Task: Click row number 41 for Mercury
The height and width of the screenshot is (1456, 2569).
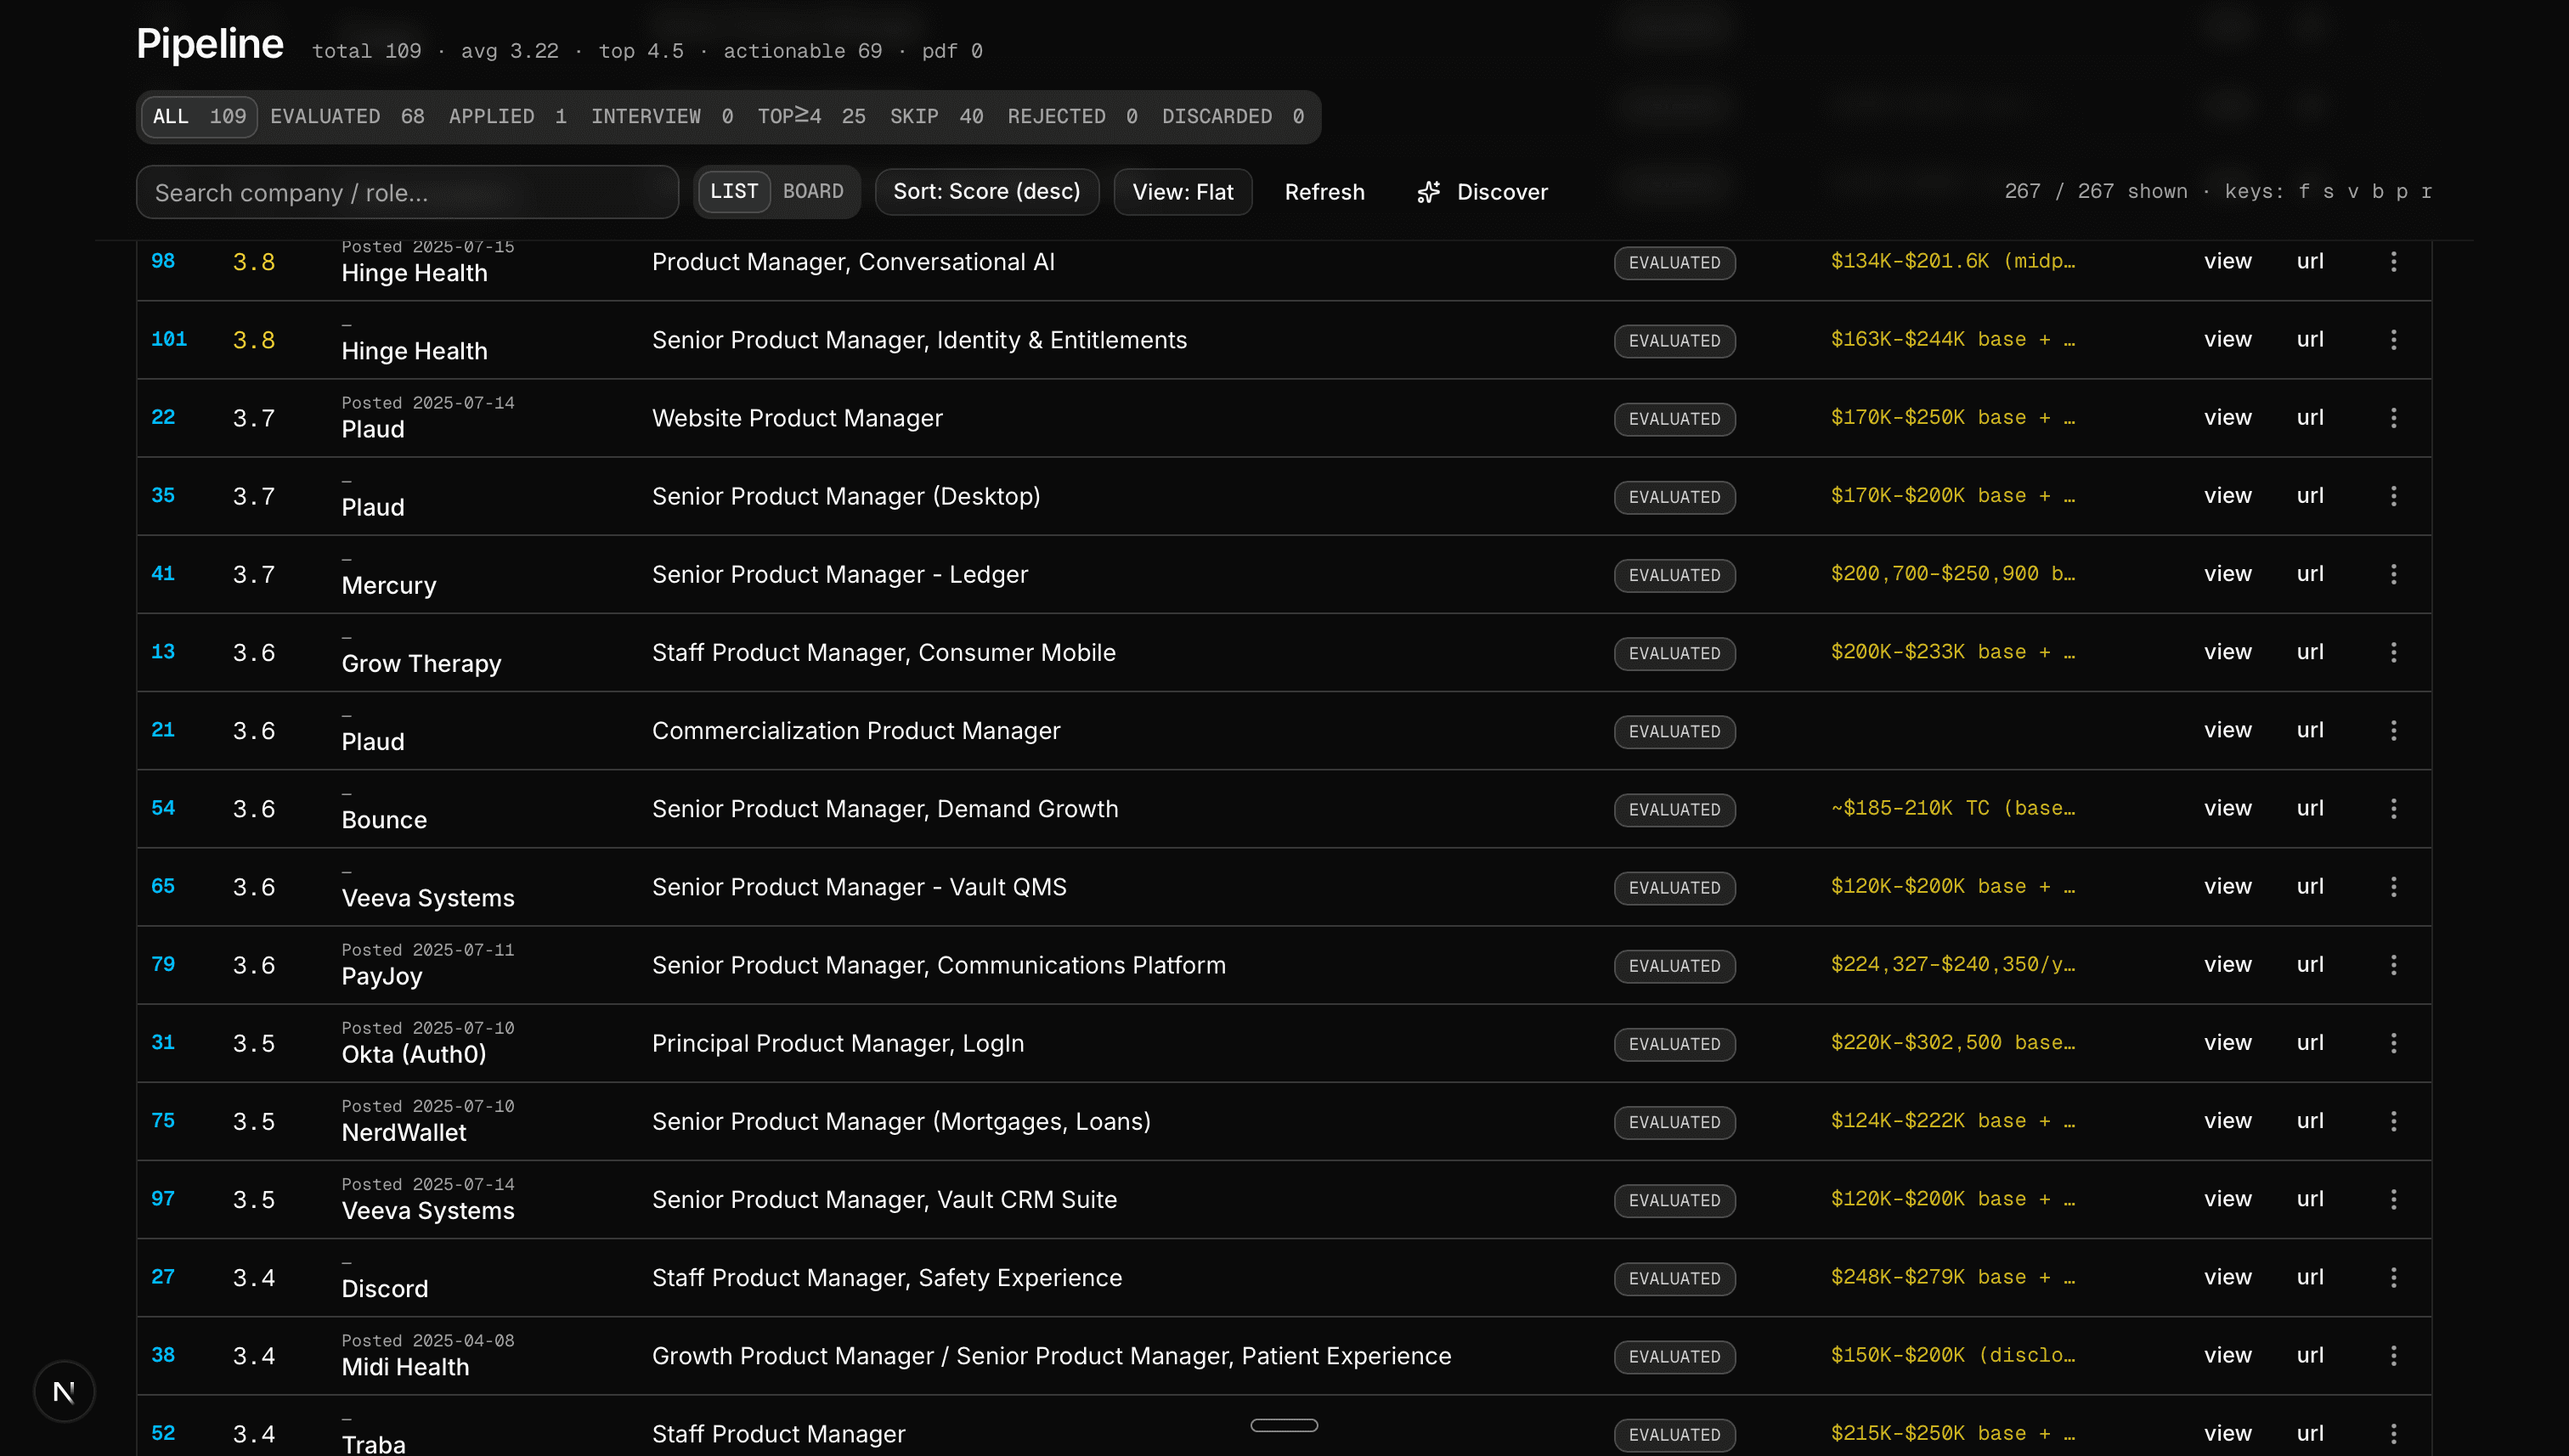Action: pos(163,573)
